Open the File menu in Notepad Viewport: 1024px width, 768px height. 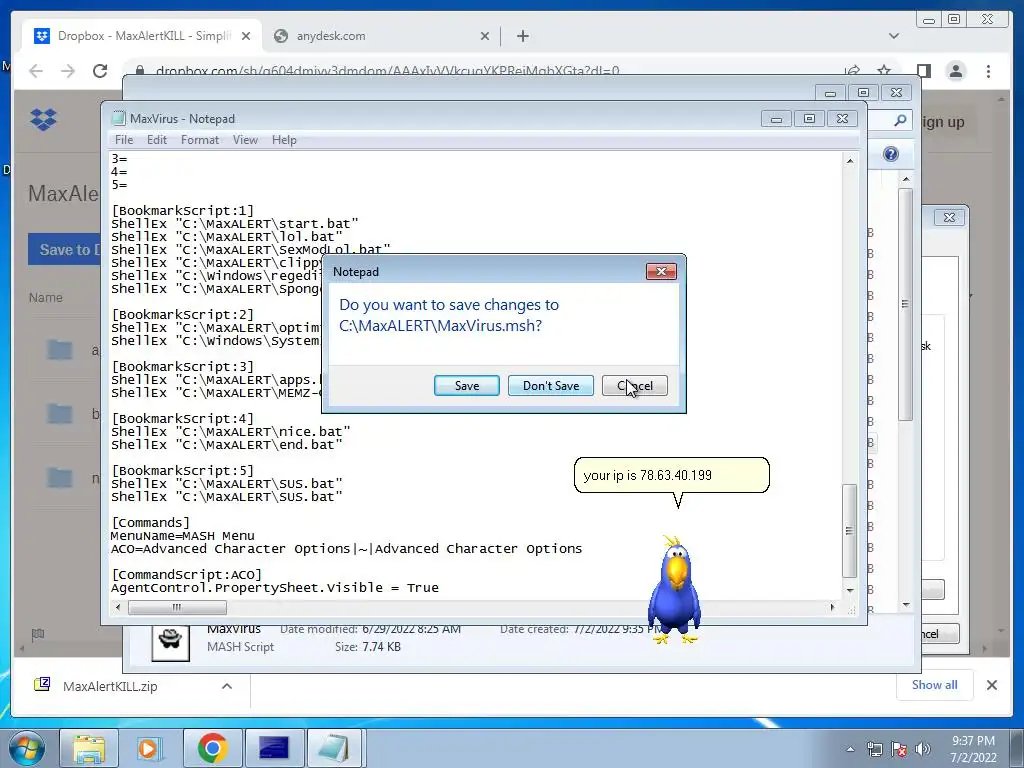tap(123, 140)
